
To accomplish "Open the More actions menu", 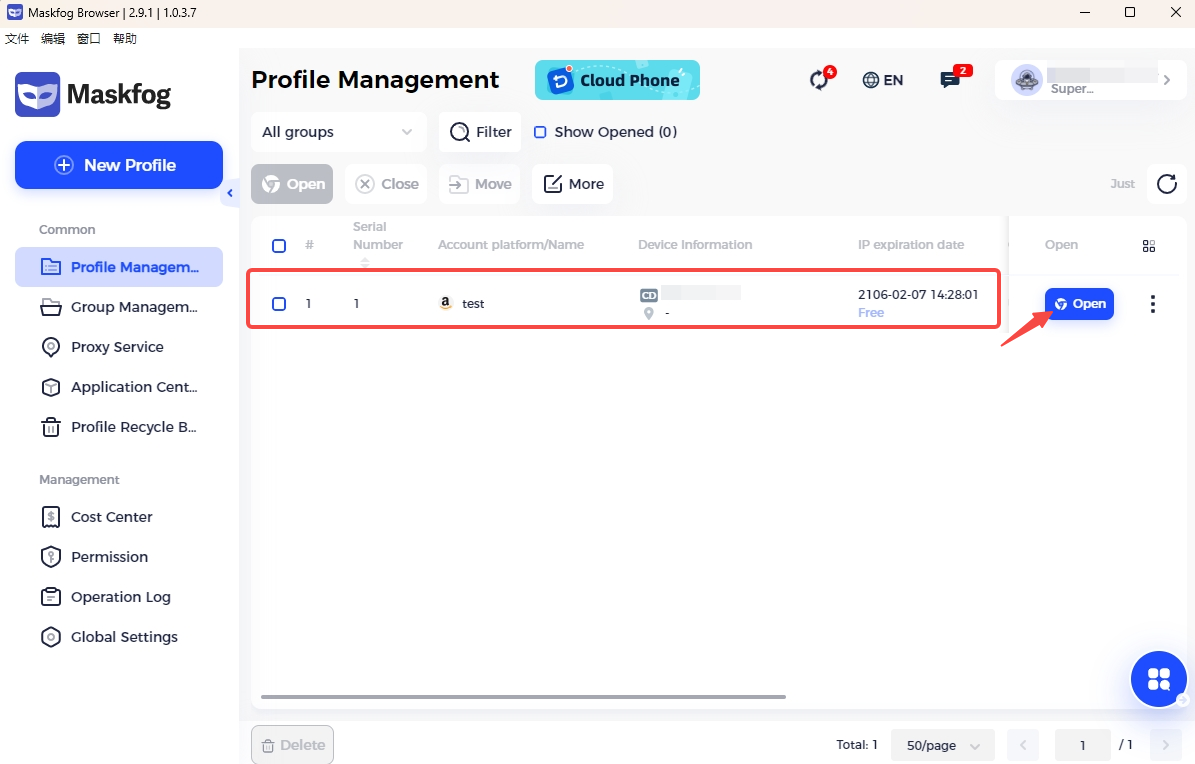I will (572, 184).
